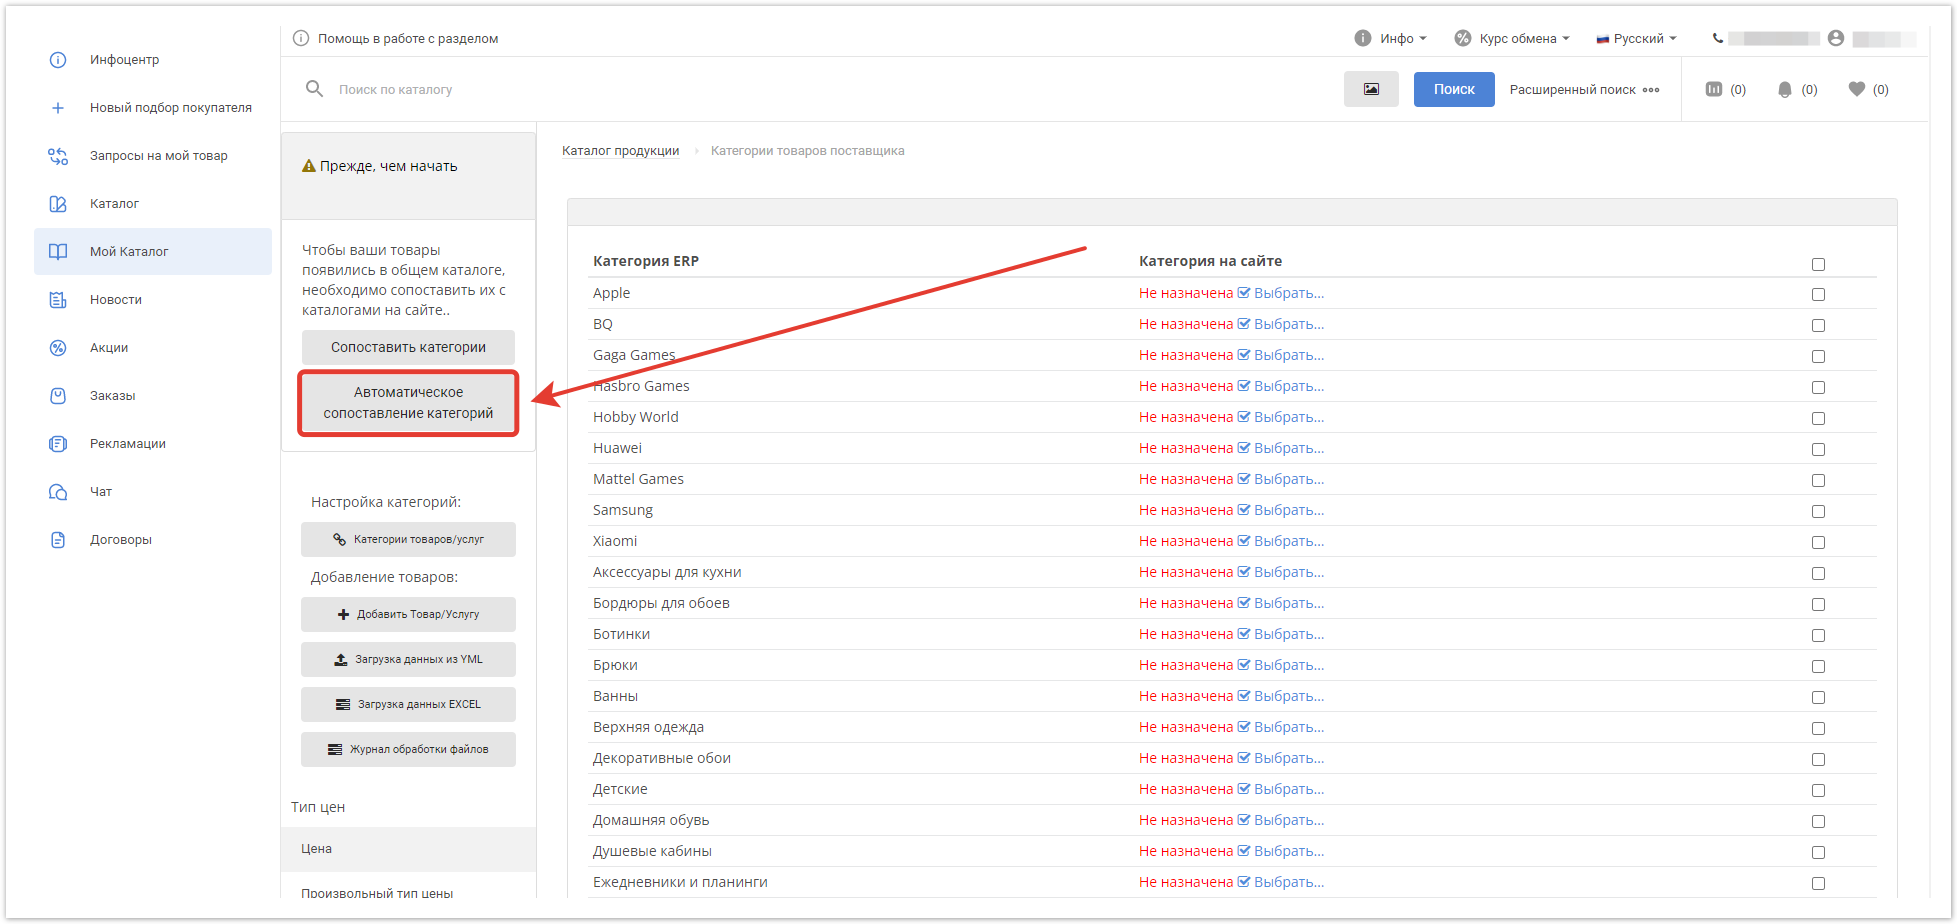1957x924 pixels.
Task: Open the notifications bell icon
Action: coord(1784,90)
